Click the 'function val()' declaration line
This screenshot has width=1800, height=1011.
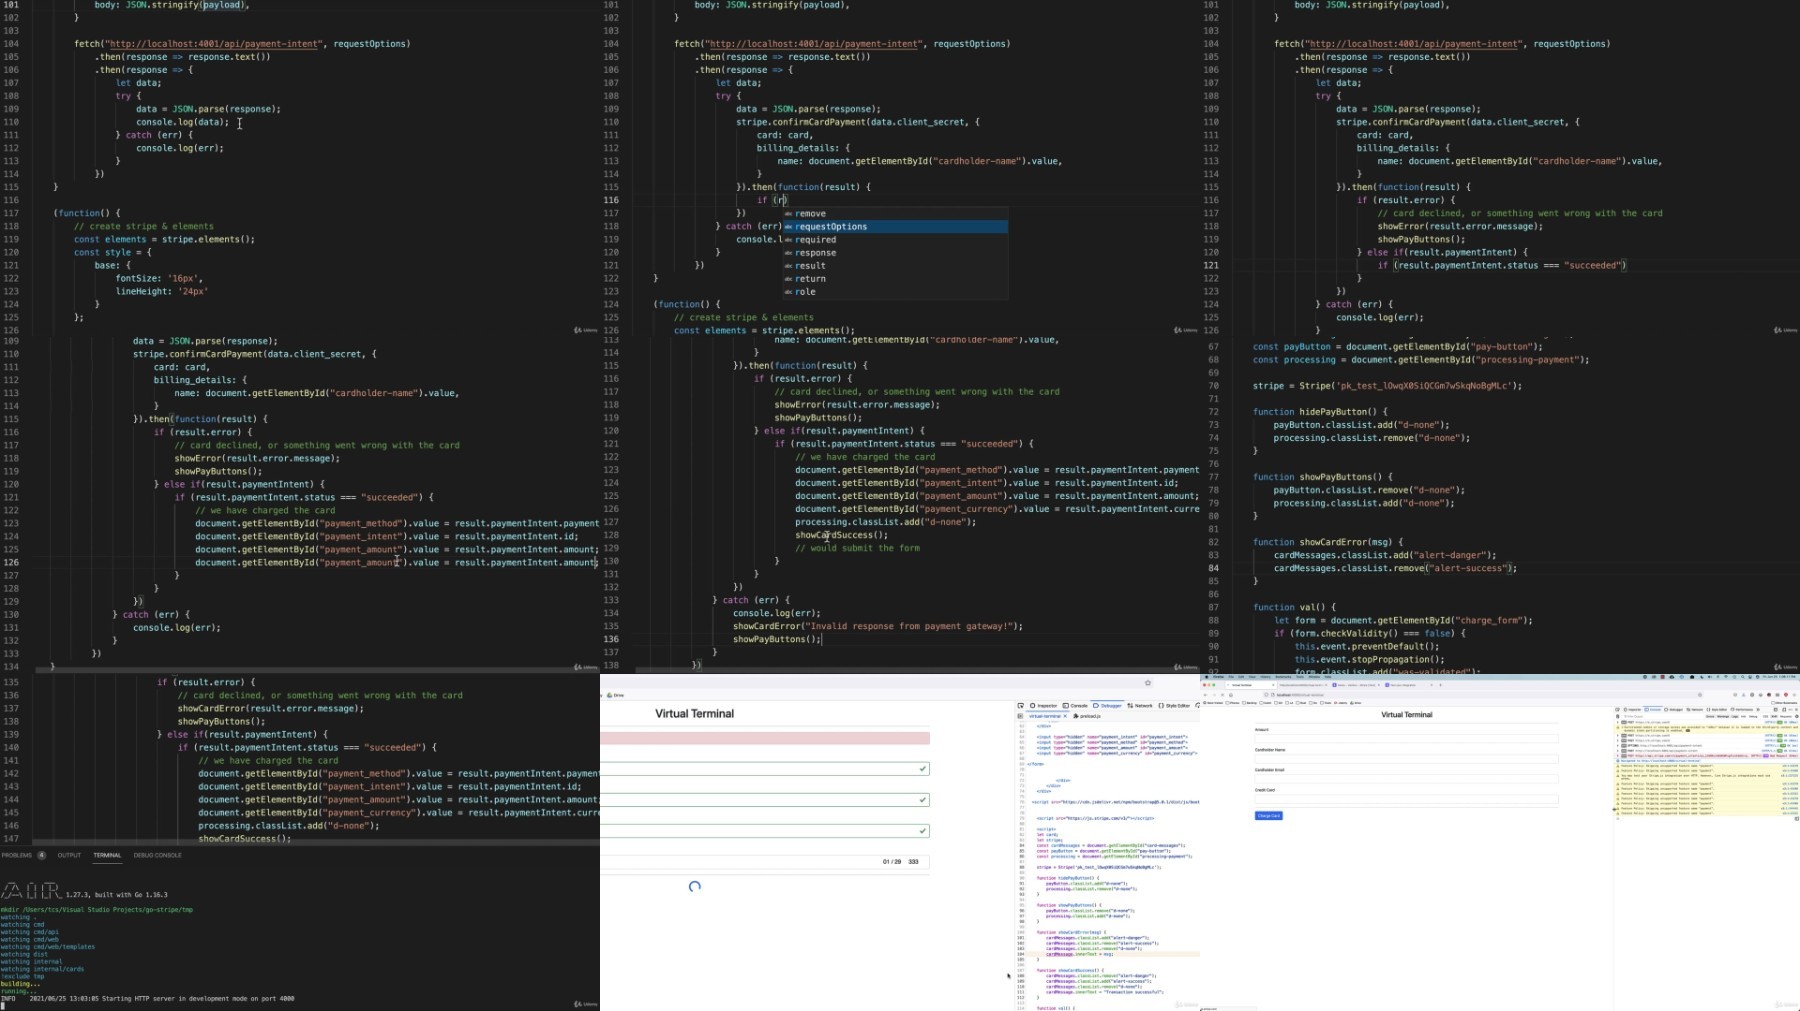[x=1292, y=607]
